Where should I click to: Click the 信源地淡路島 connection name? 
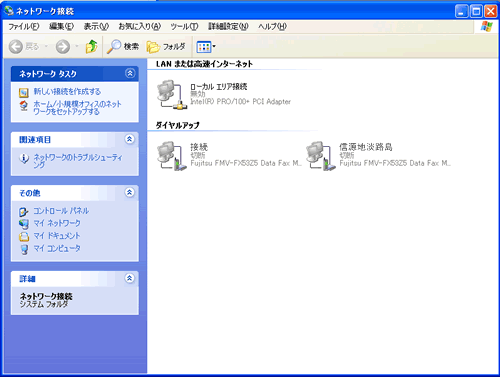[366, 147]
